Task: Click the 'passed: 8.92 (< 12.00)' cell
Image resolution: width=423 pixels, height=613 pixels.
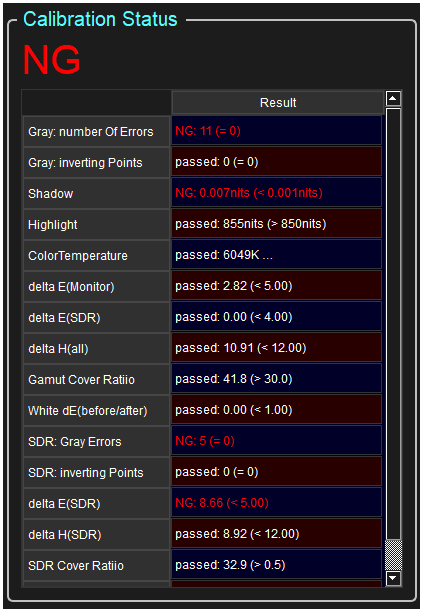Action: tap(276, 534)
